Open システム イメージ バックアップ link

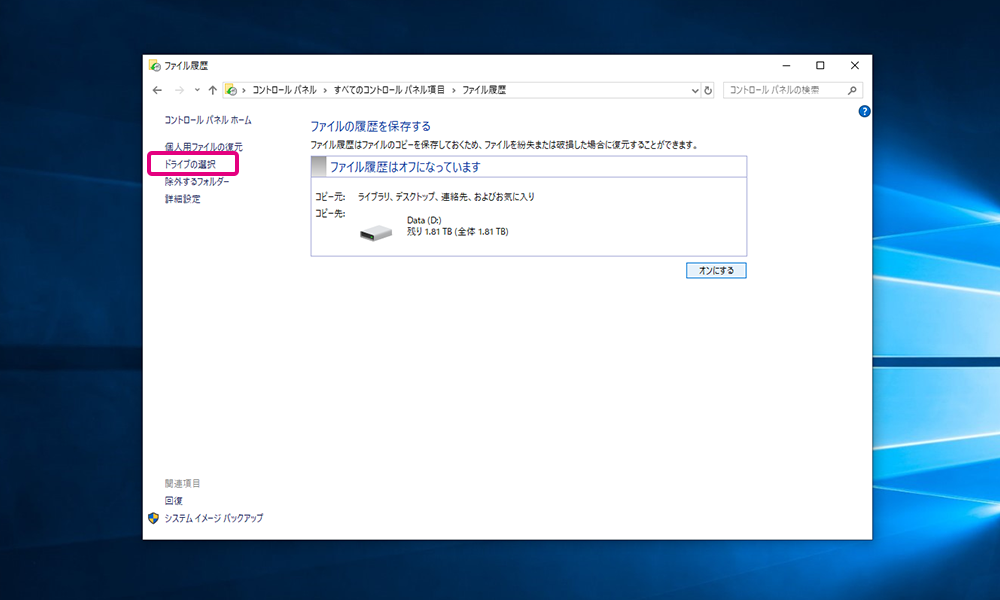(x=213, y=519)
